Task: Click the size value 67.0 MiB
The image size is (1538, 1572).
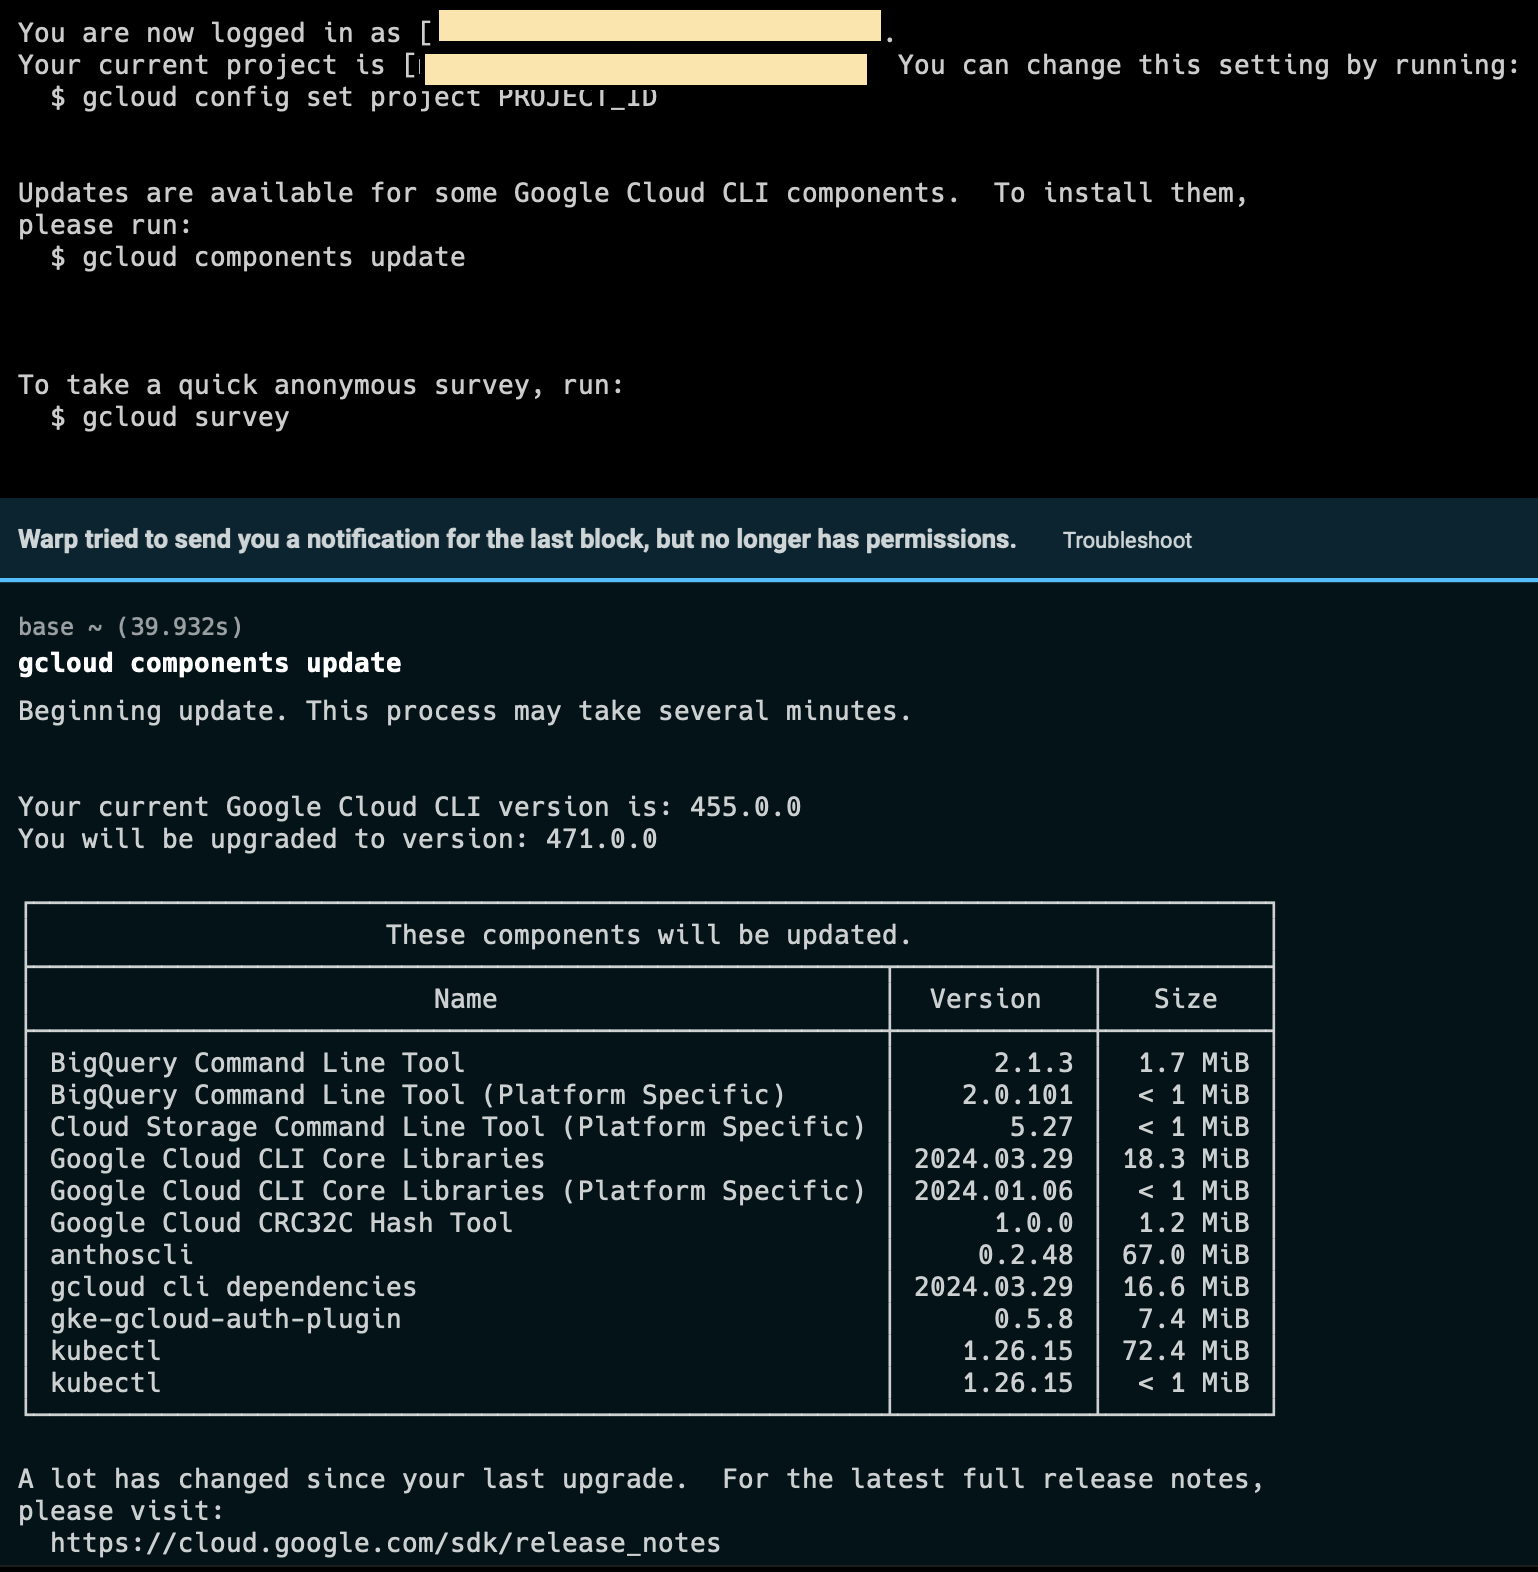Action: (x=1185, y=1256)
